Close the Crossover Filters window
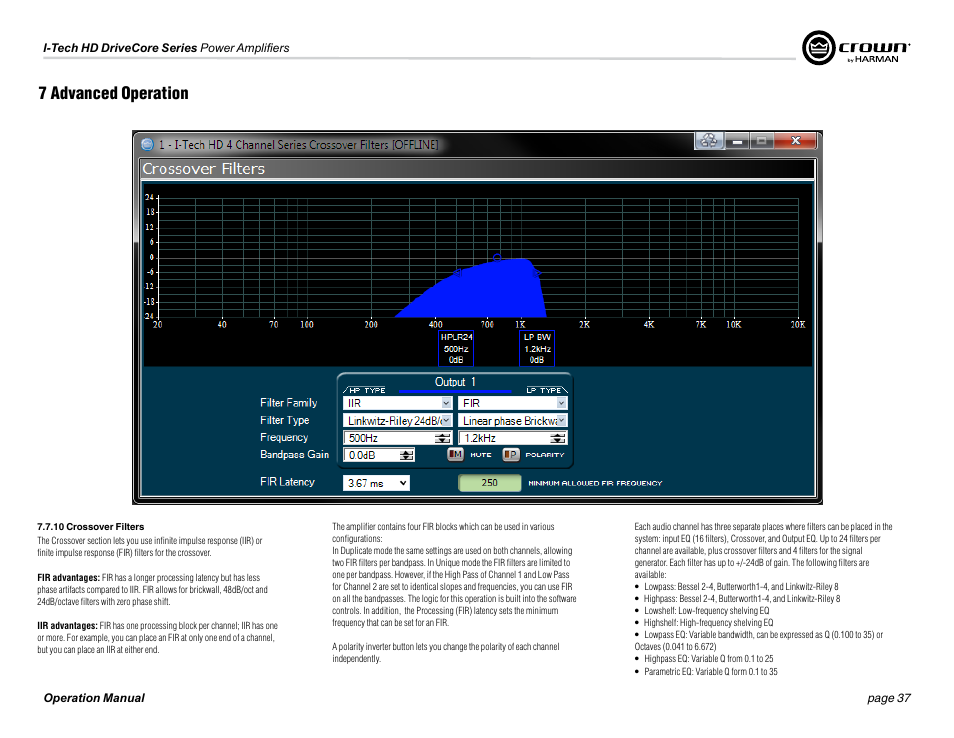 795,141
